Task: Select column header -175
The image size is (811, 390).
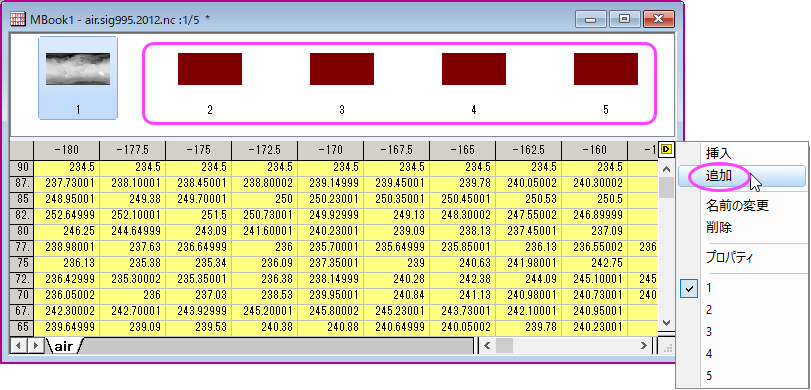Action: tap(199, 150)
